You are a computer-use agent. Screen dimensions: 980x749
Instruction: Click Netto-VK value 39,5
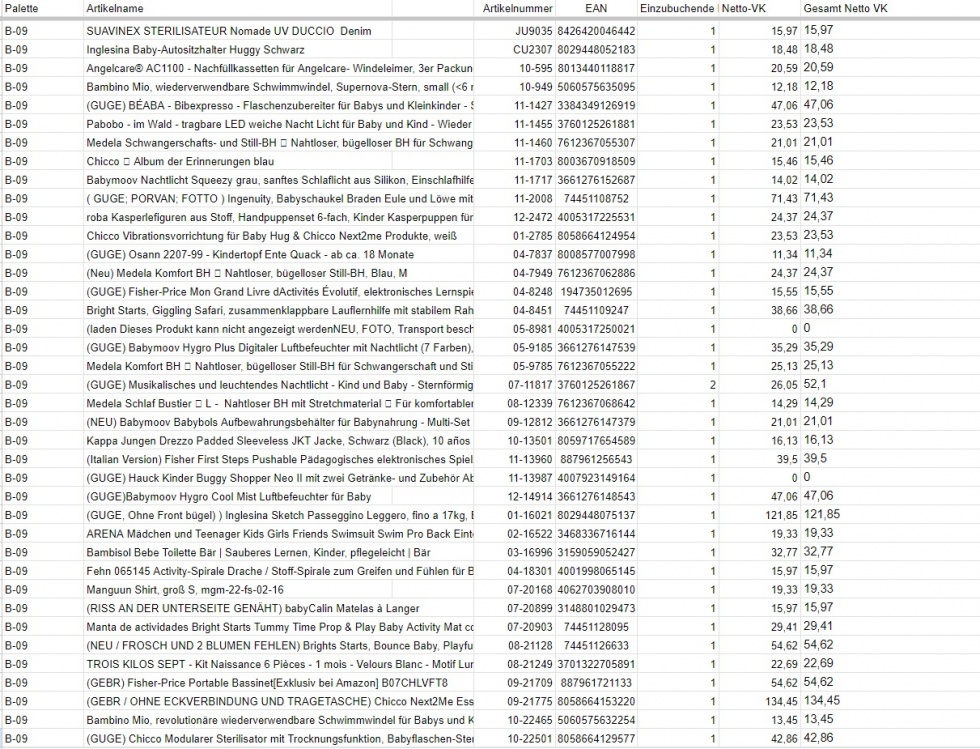tap(787, 460)
